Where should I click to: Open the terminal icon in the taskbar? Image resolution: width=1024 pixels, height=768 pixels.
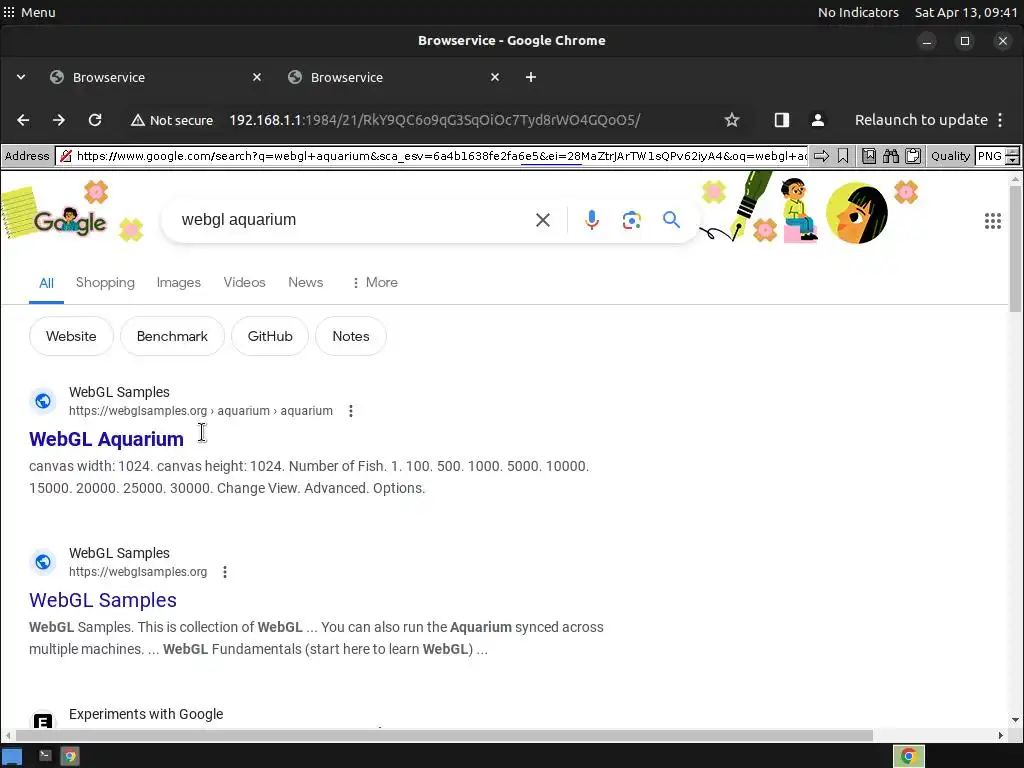point(45,756)
